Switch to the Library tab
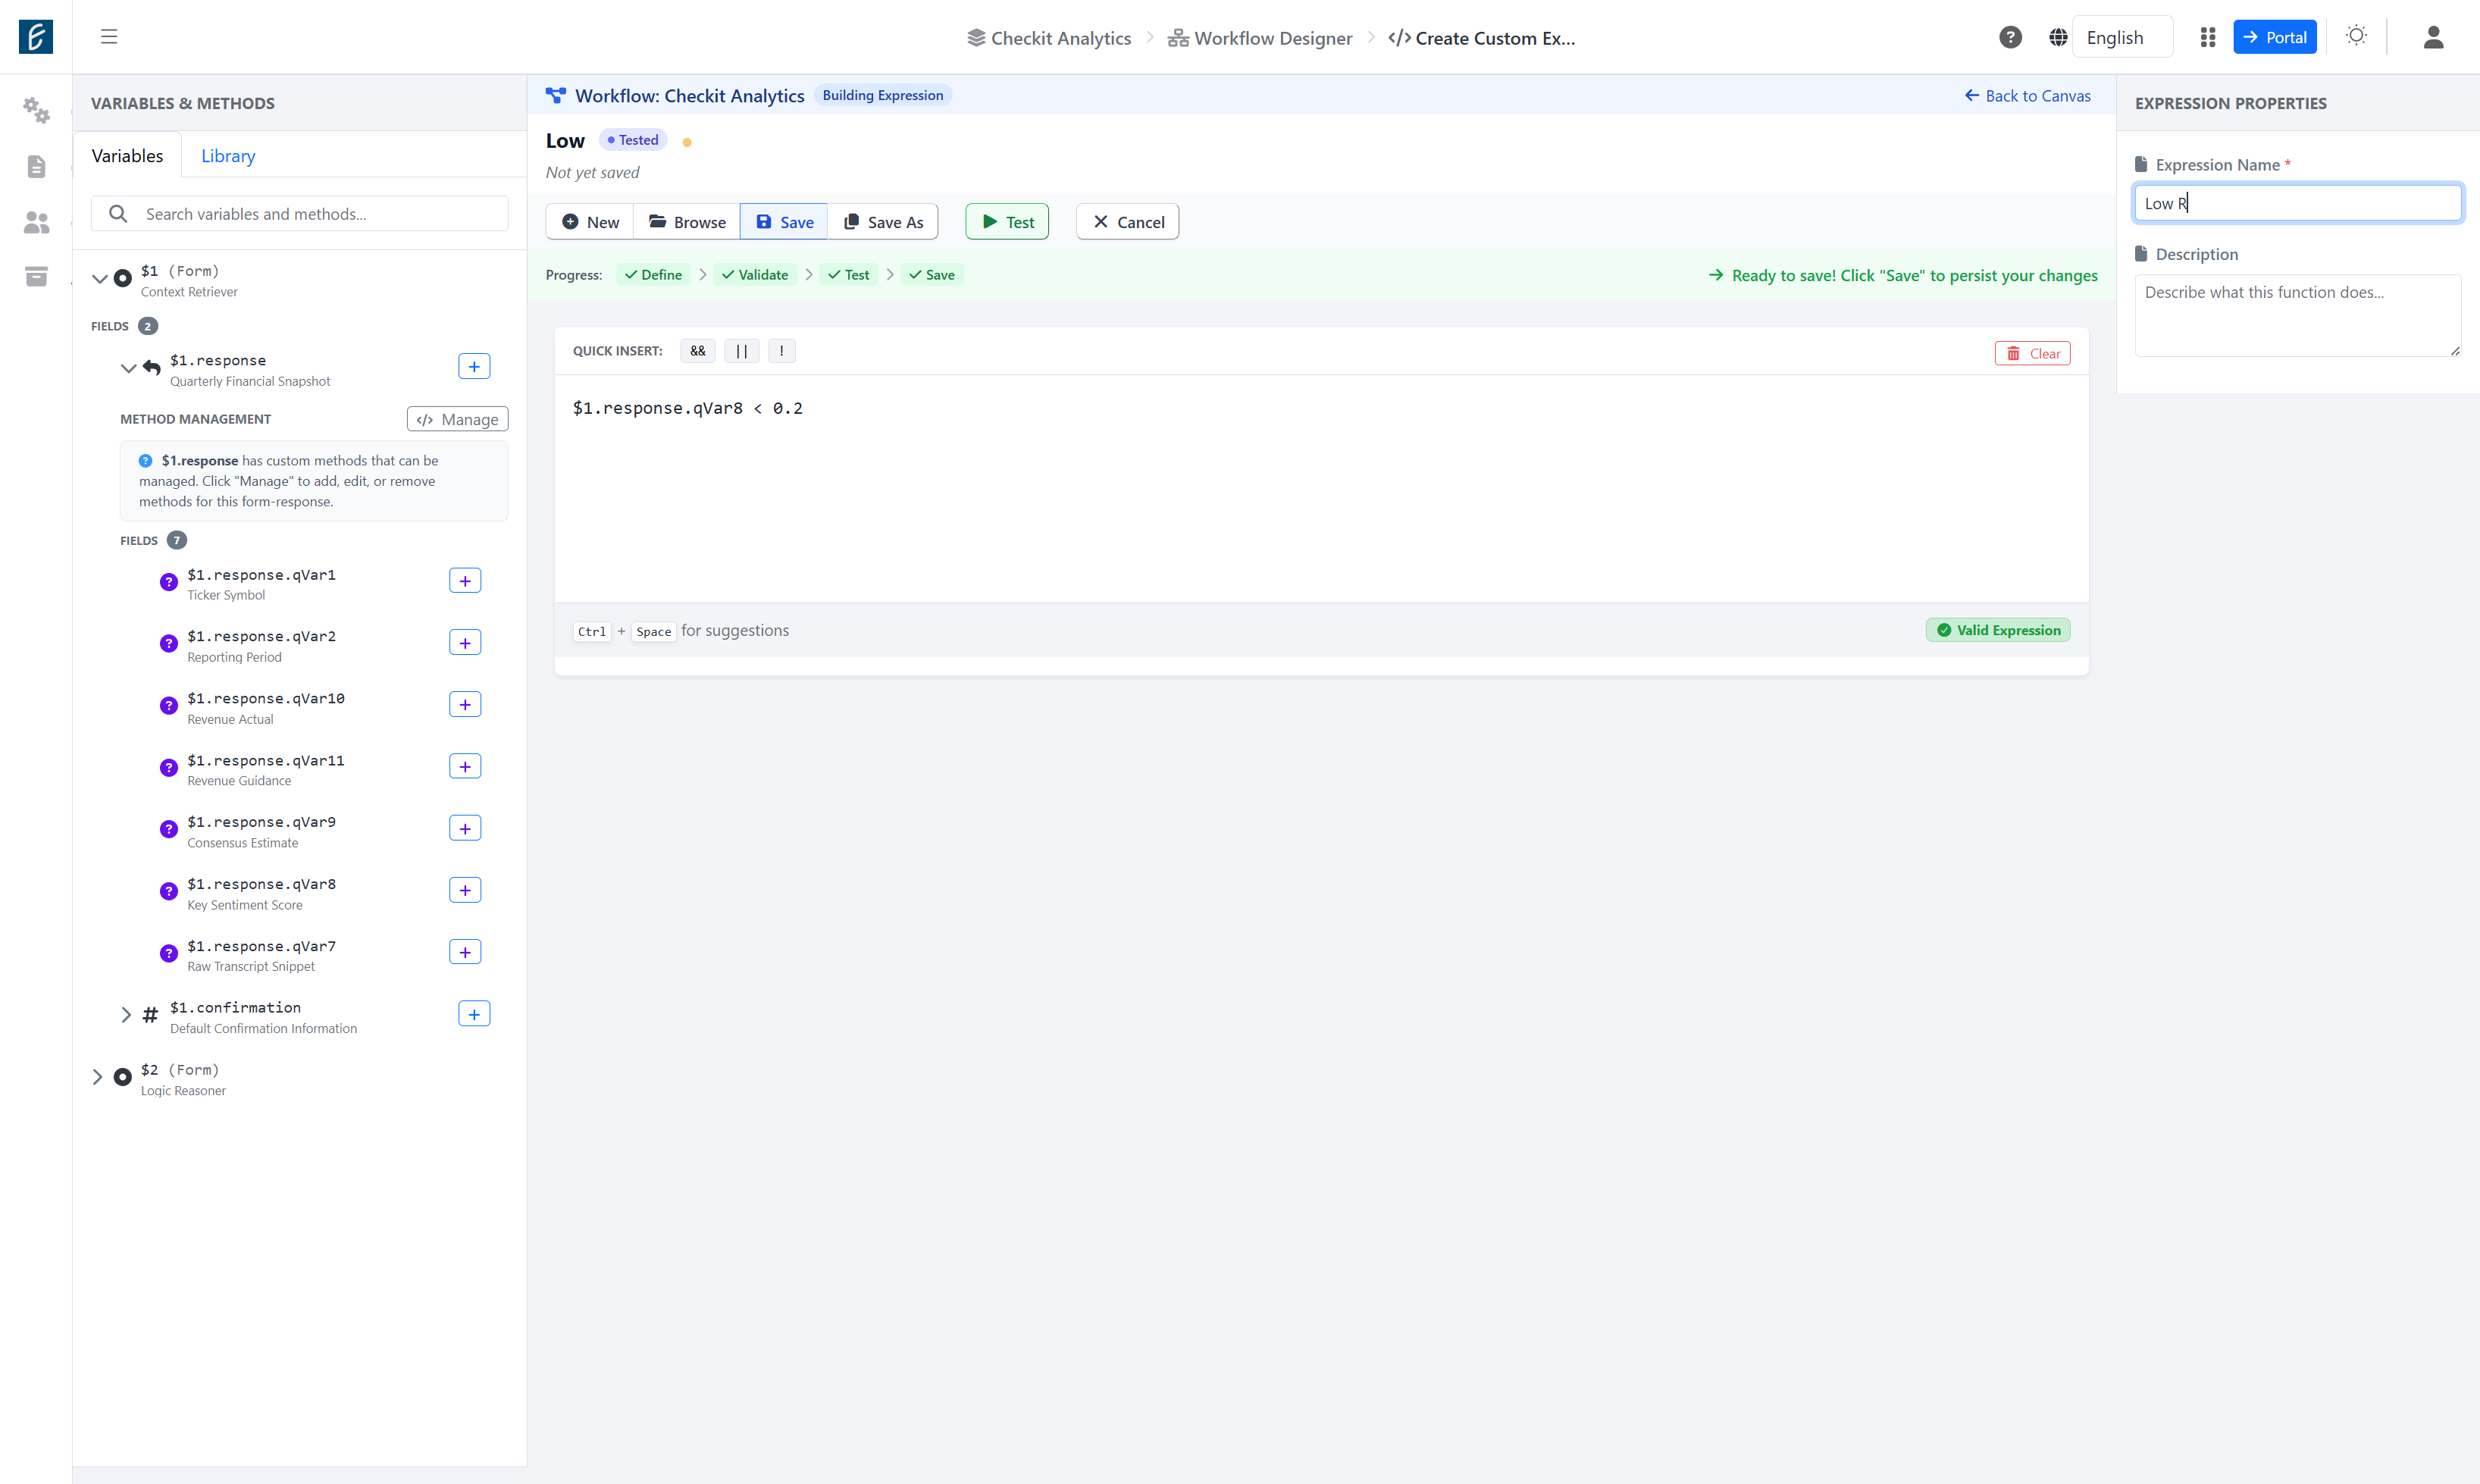This screenshot has height=1484, width=2480. point(228,156)
